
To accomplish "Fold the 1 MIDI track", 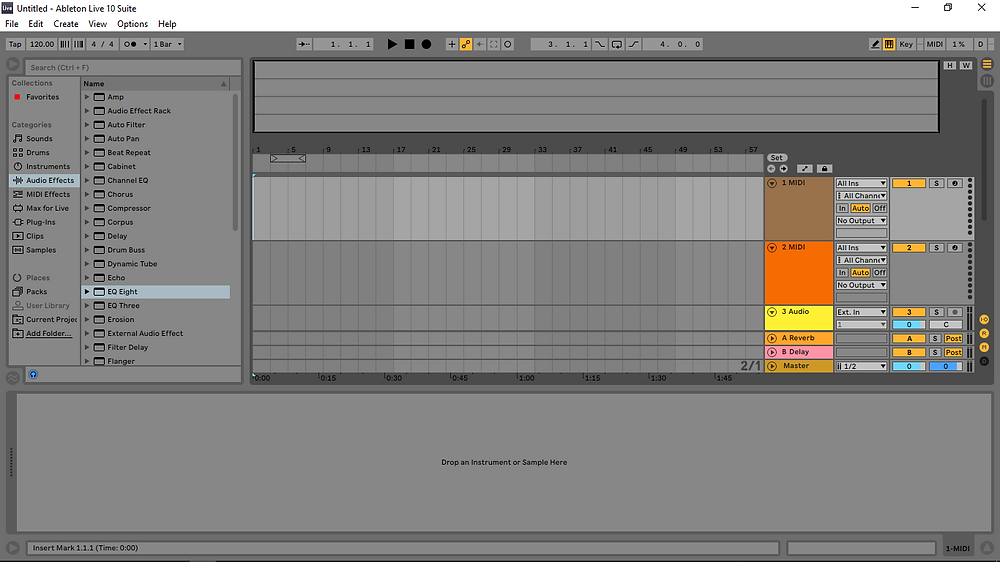I will point(772,183).
